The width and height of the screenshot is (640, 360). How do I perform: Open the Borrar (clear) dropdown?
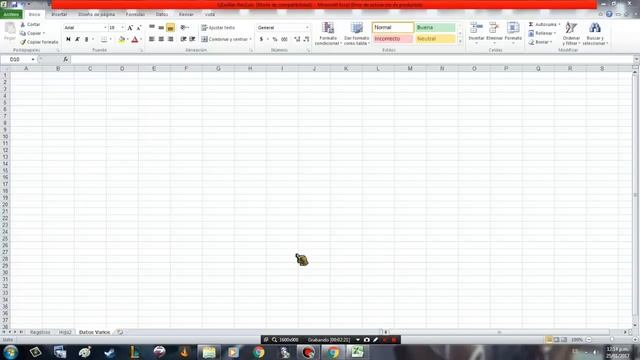coord(540,42)
